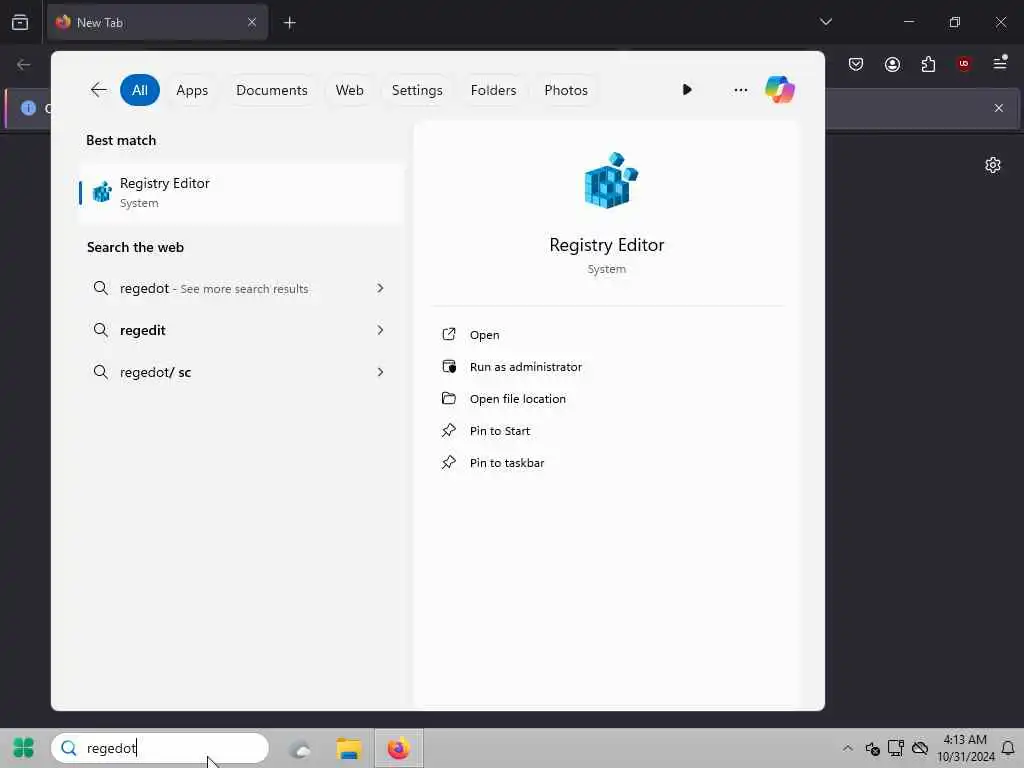
Task: Click the play arrow to show more filters
Action: click(x=686, y=89)
